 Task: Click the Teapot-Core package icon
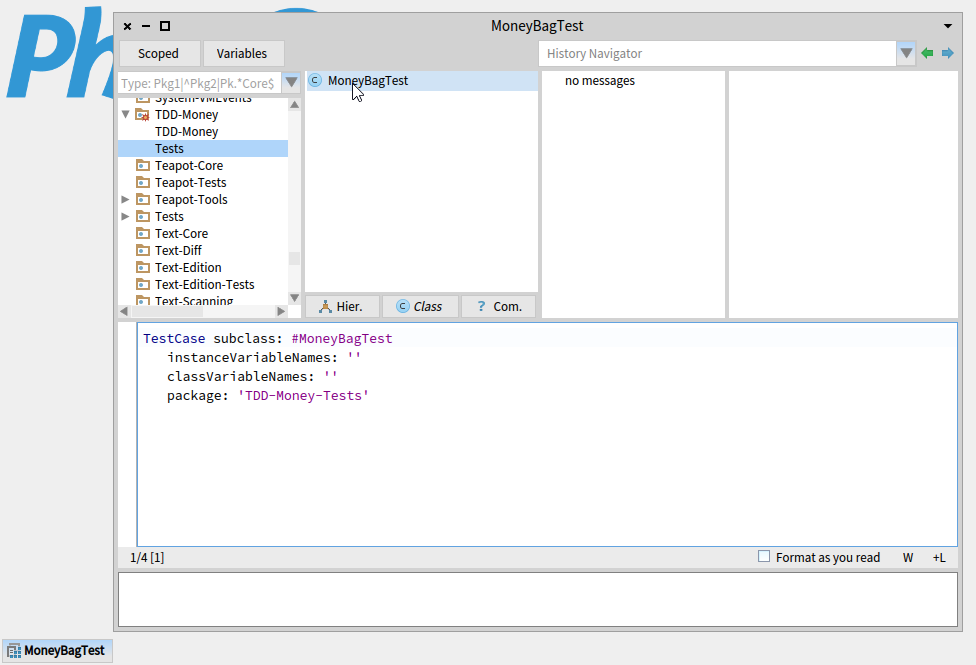pyautogui.click(x=143, y=165)
